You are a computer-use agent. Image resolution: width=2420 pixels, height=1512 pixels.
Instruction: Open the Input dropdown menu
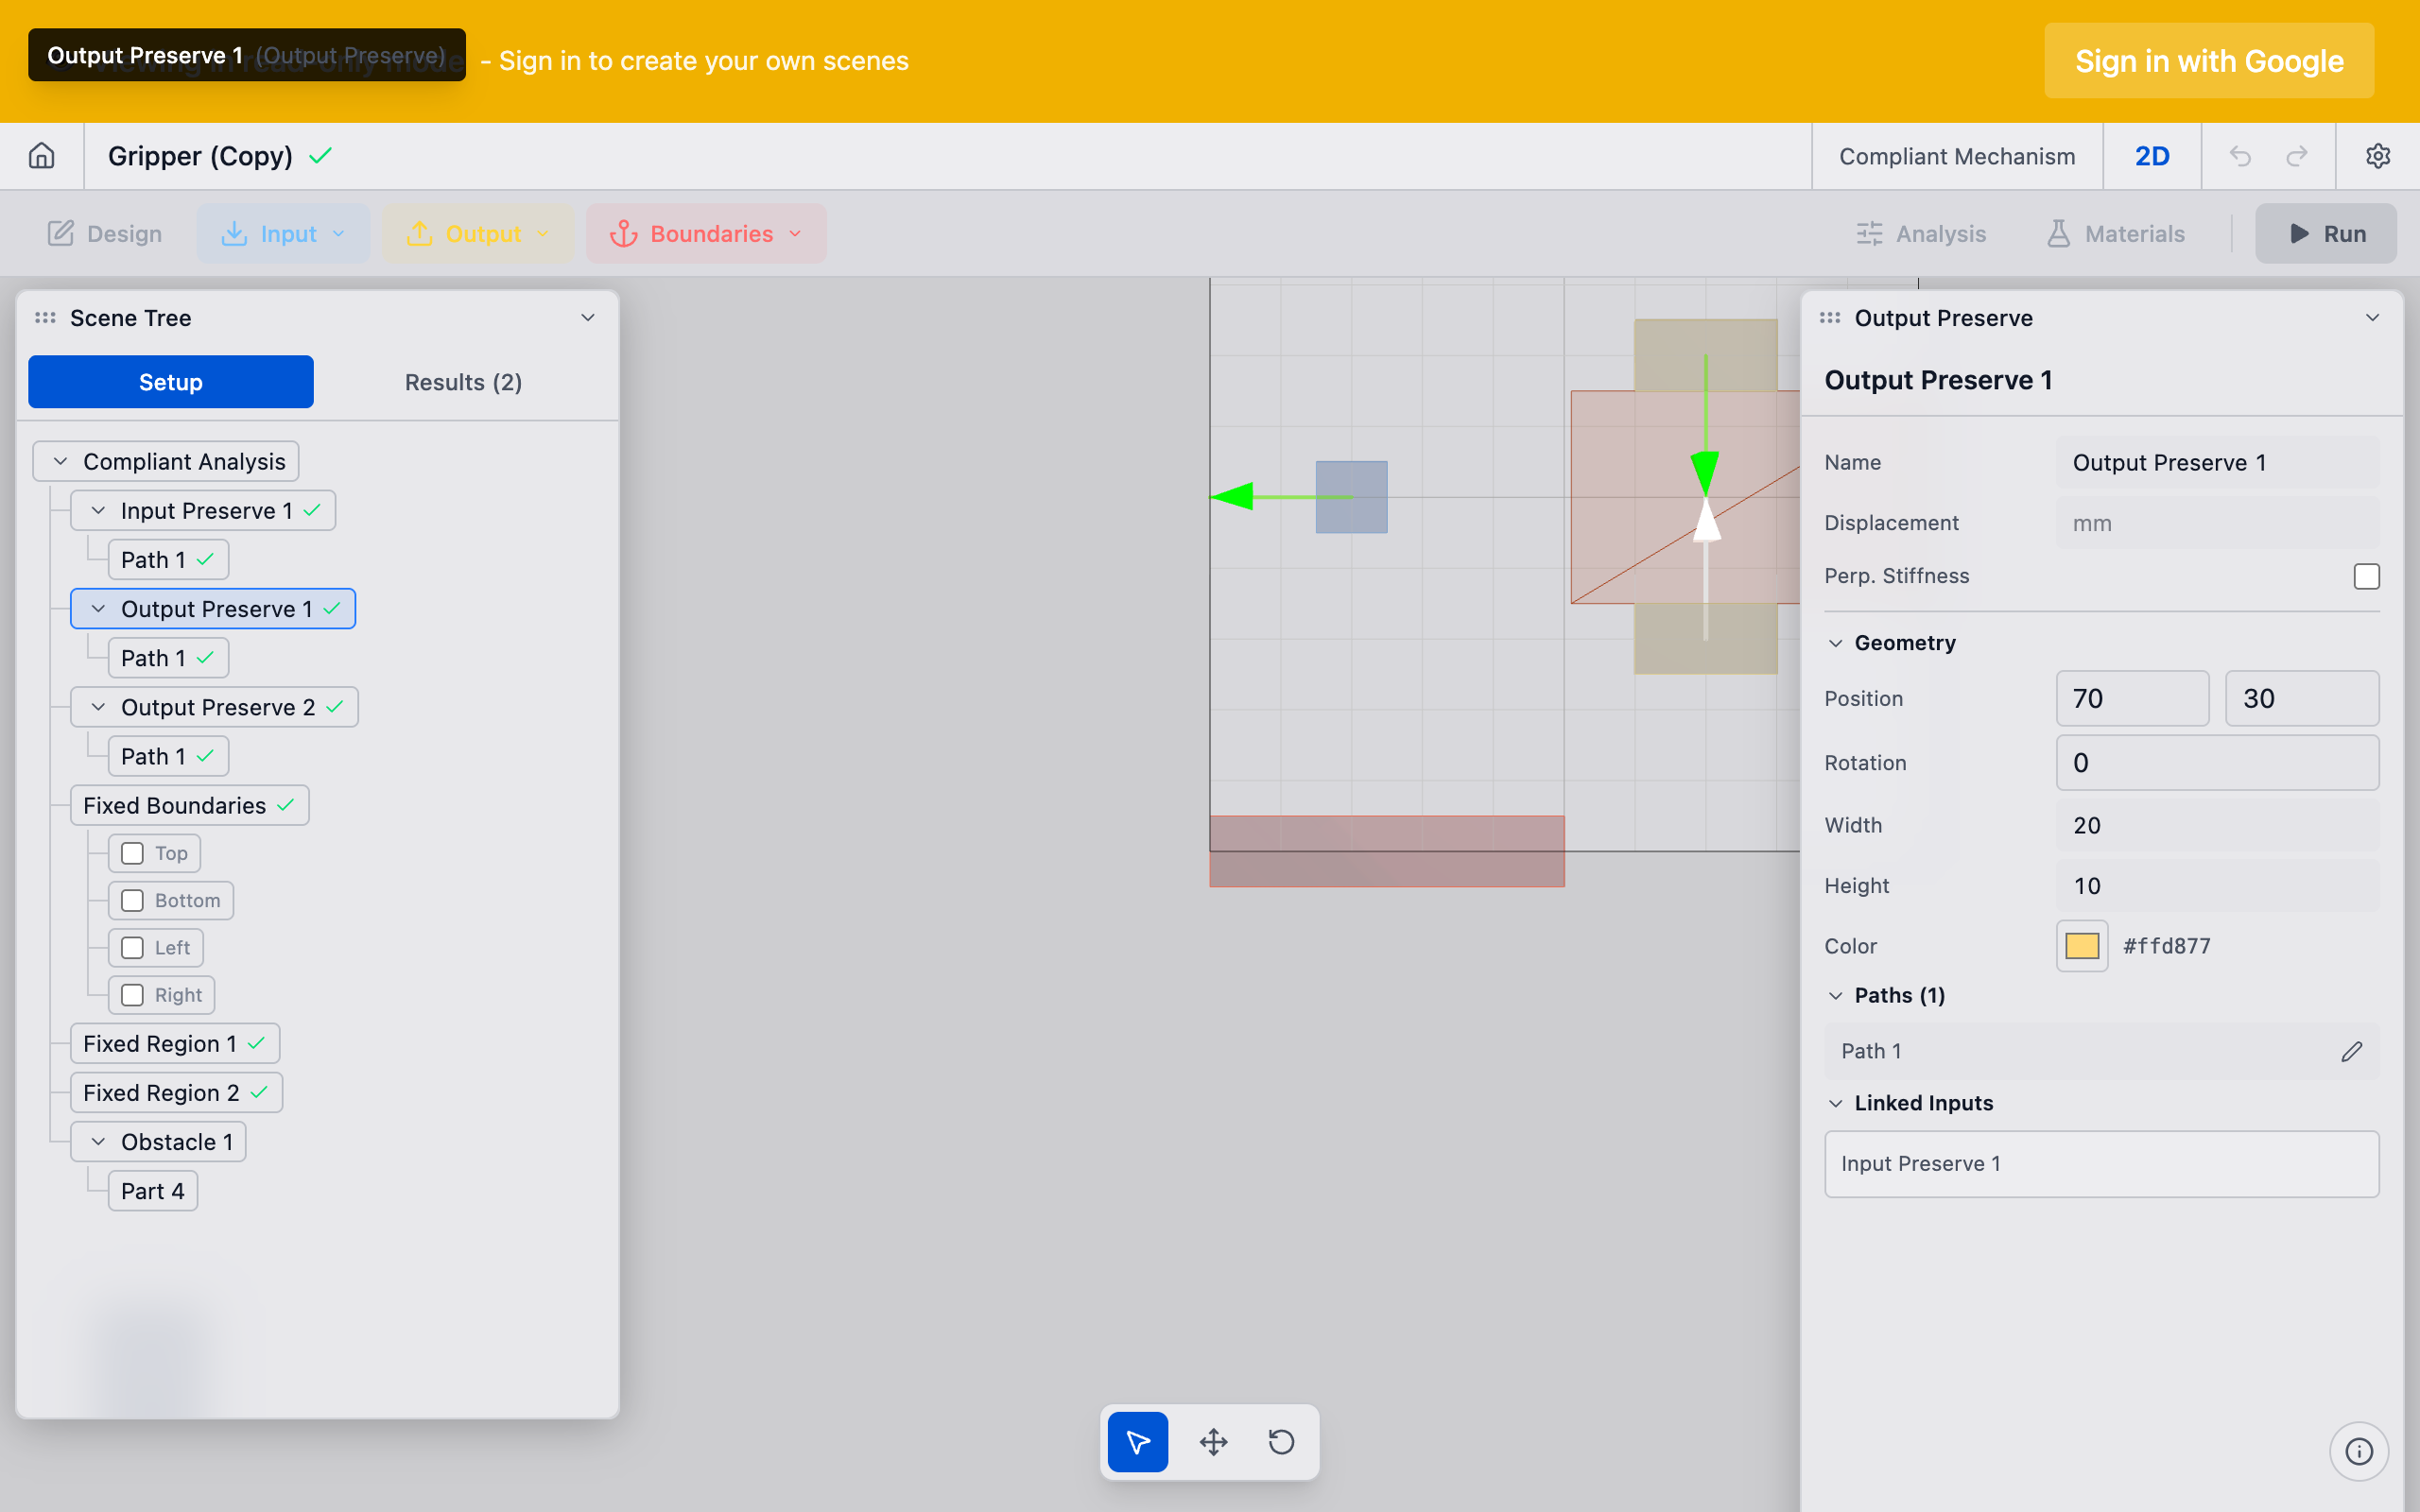tap(283, 234)
